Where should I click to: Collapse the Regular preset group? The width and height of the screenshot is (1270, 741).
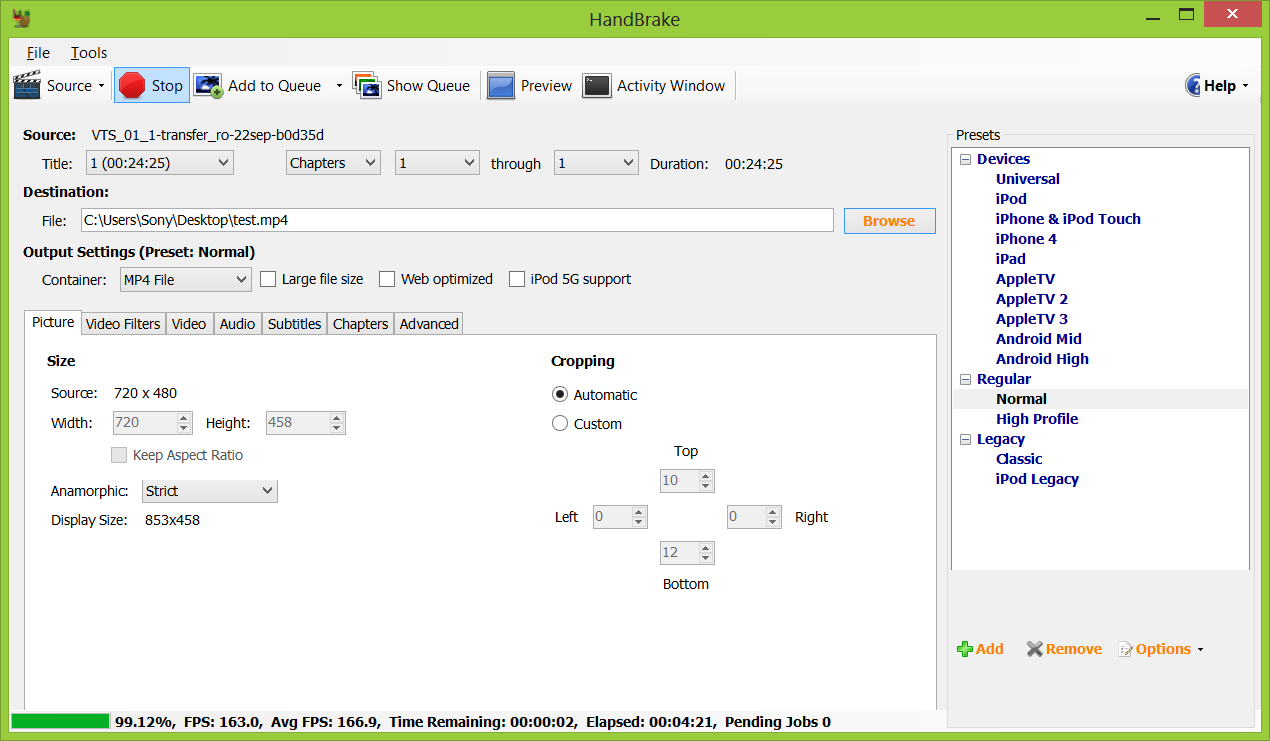click(x=966, y=379)
